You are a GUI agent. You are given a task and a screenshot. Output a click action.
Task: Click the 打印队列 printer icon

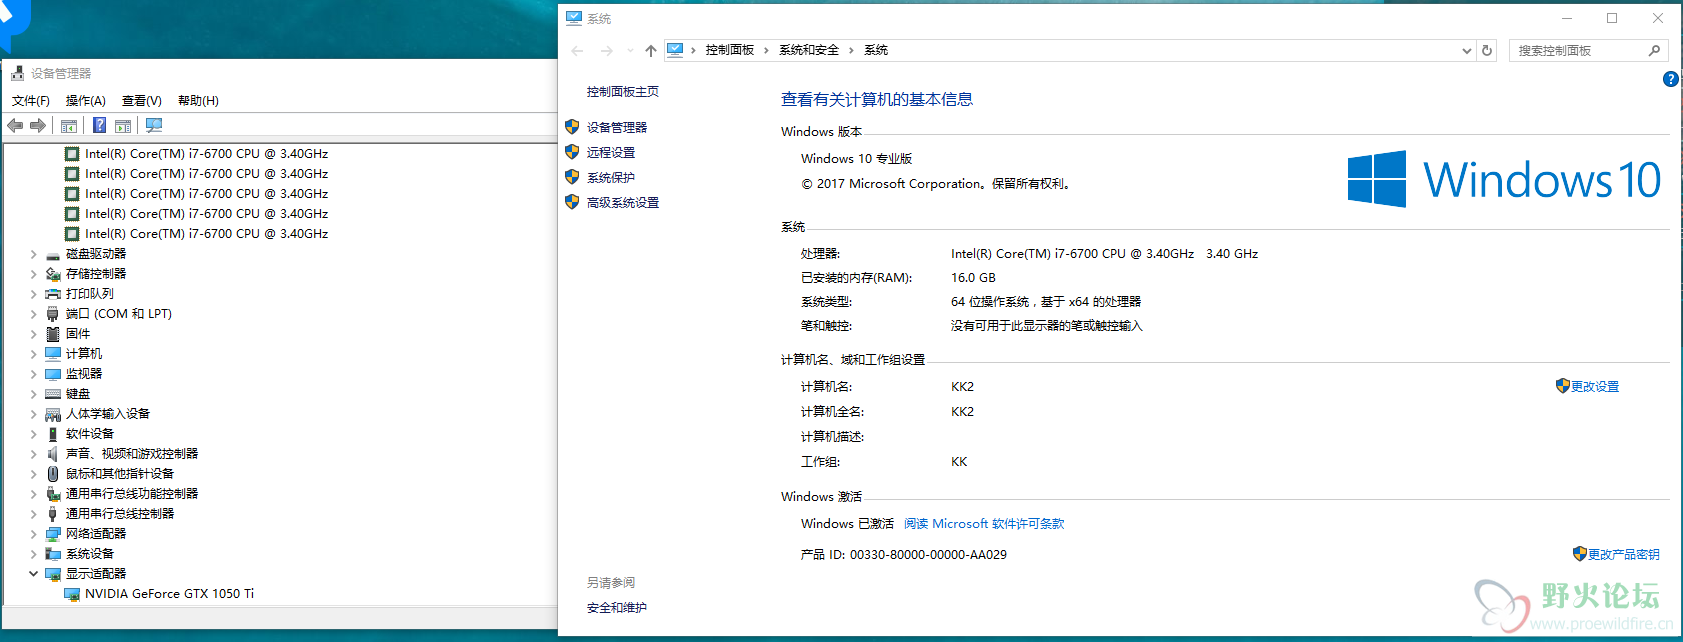pyautogui.click(x=53, y=294)
